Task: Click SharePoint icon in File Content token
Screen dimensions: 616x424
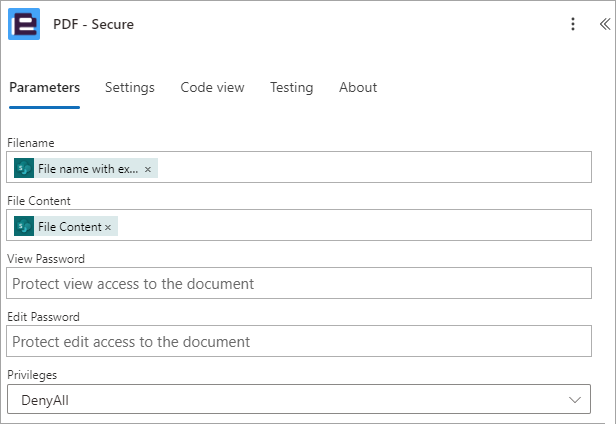Action: click(x=24, y=226)
